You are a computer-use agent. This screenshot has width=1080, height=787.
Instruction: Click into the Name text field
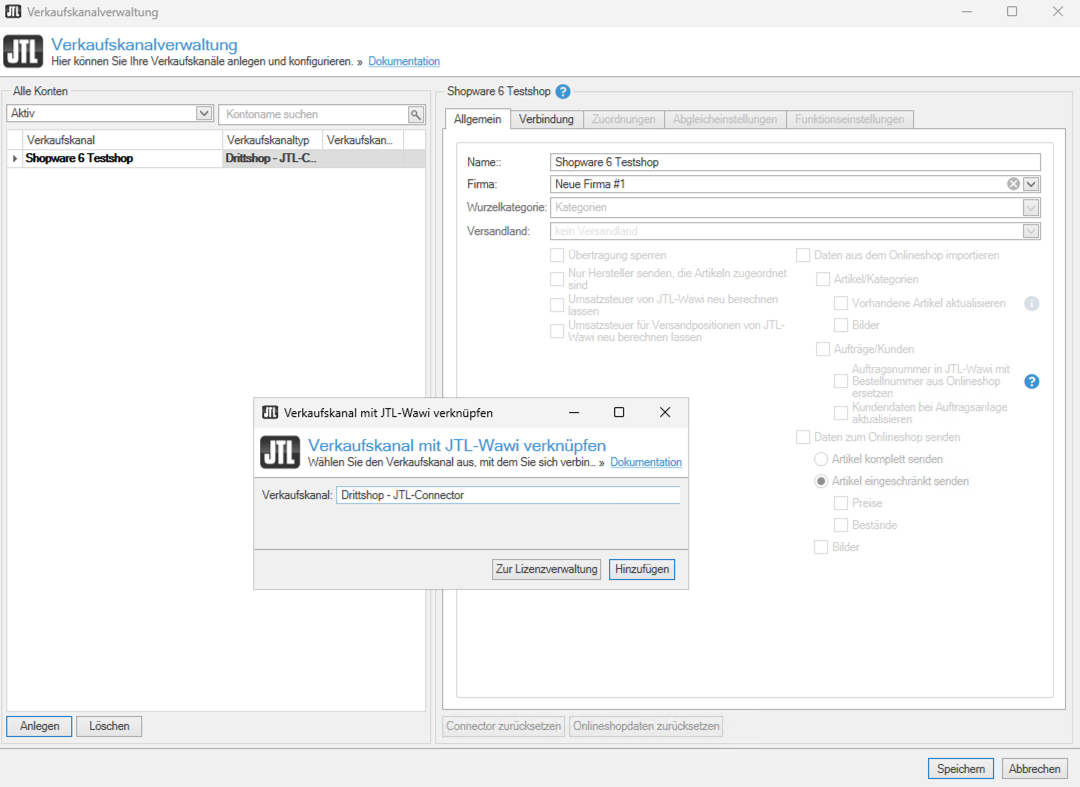click(795, 162)
